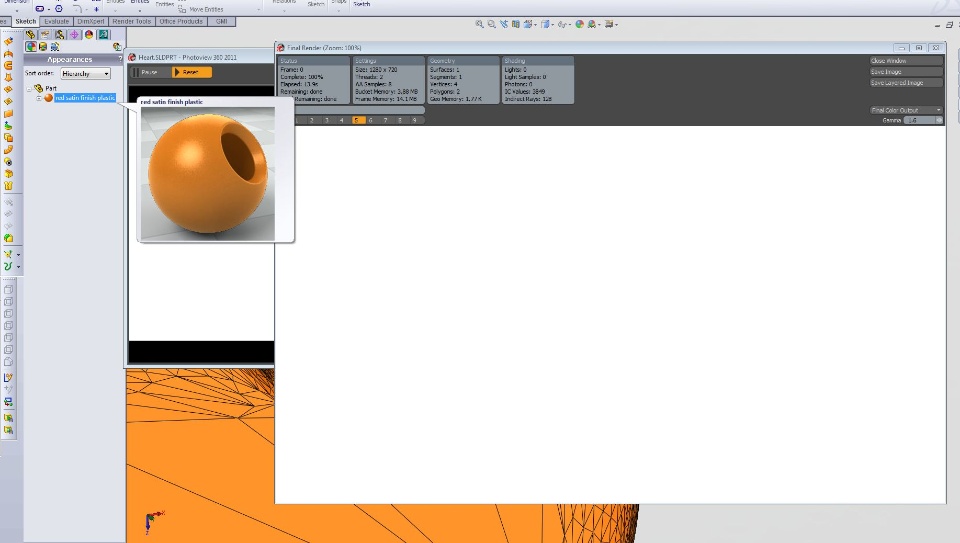Click the coordinate triad in the viewport
The width and height of the screenshot is (960, 543).
click(154, 520)
